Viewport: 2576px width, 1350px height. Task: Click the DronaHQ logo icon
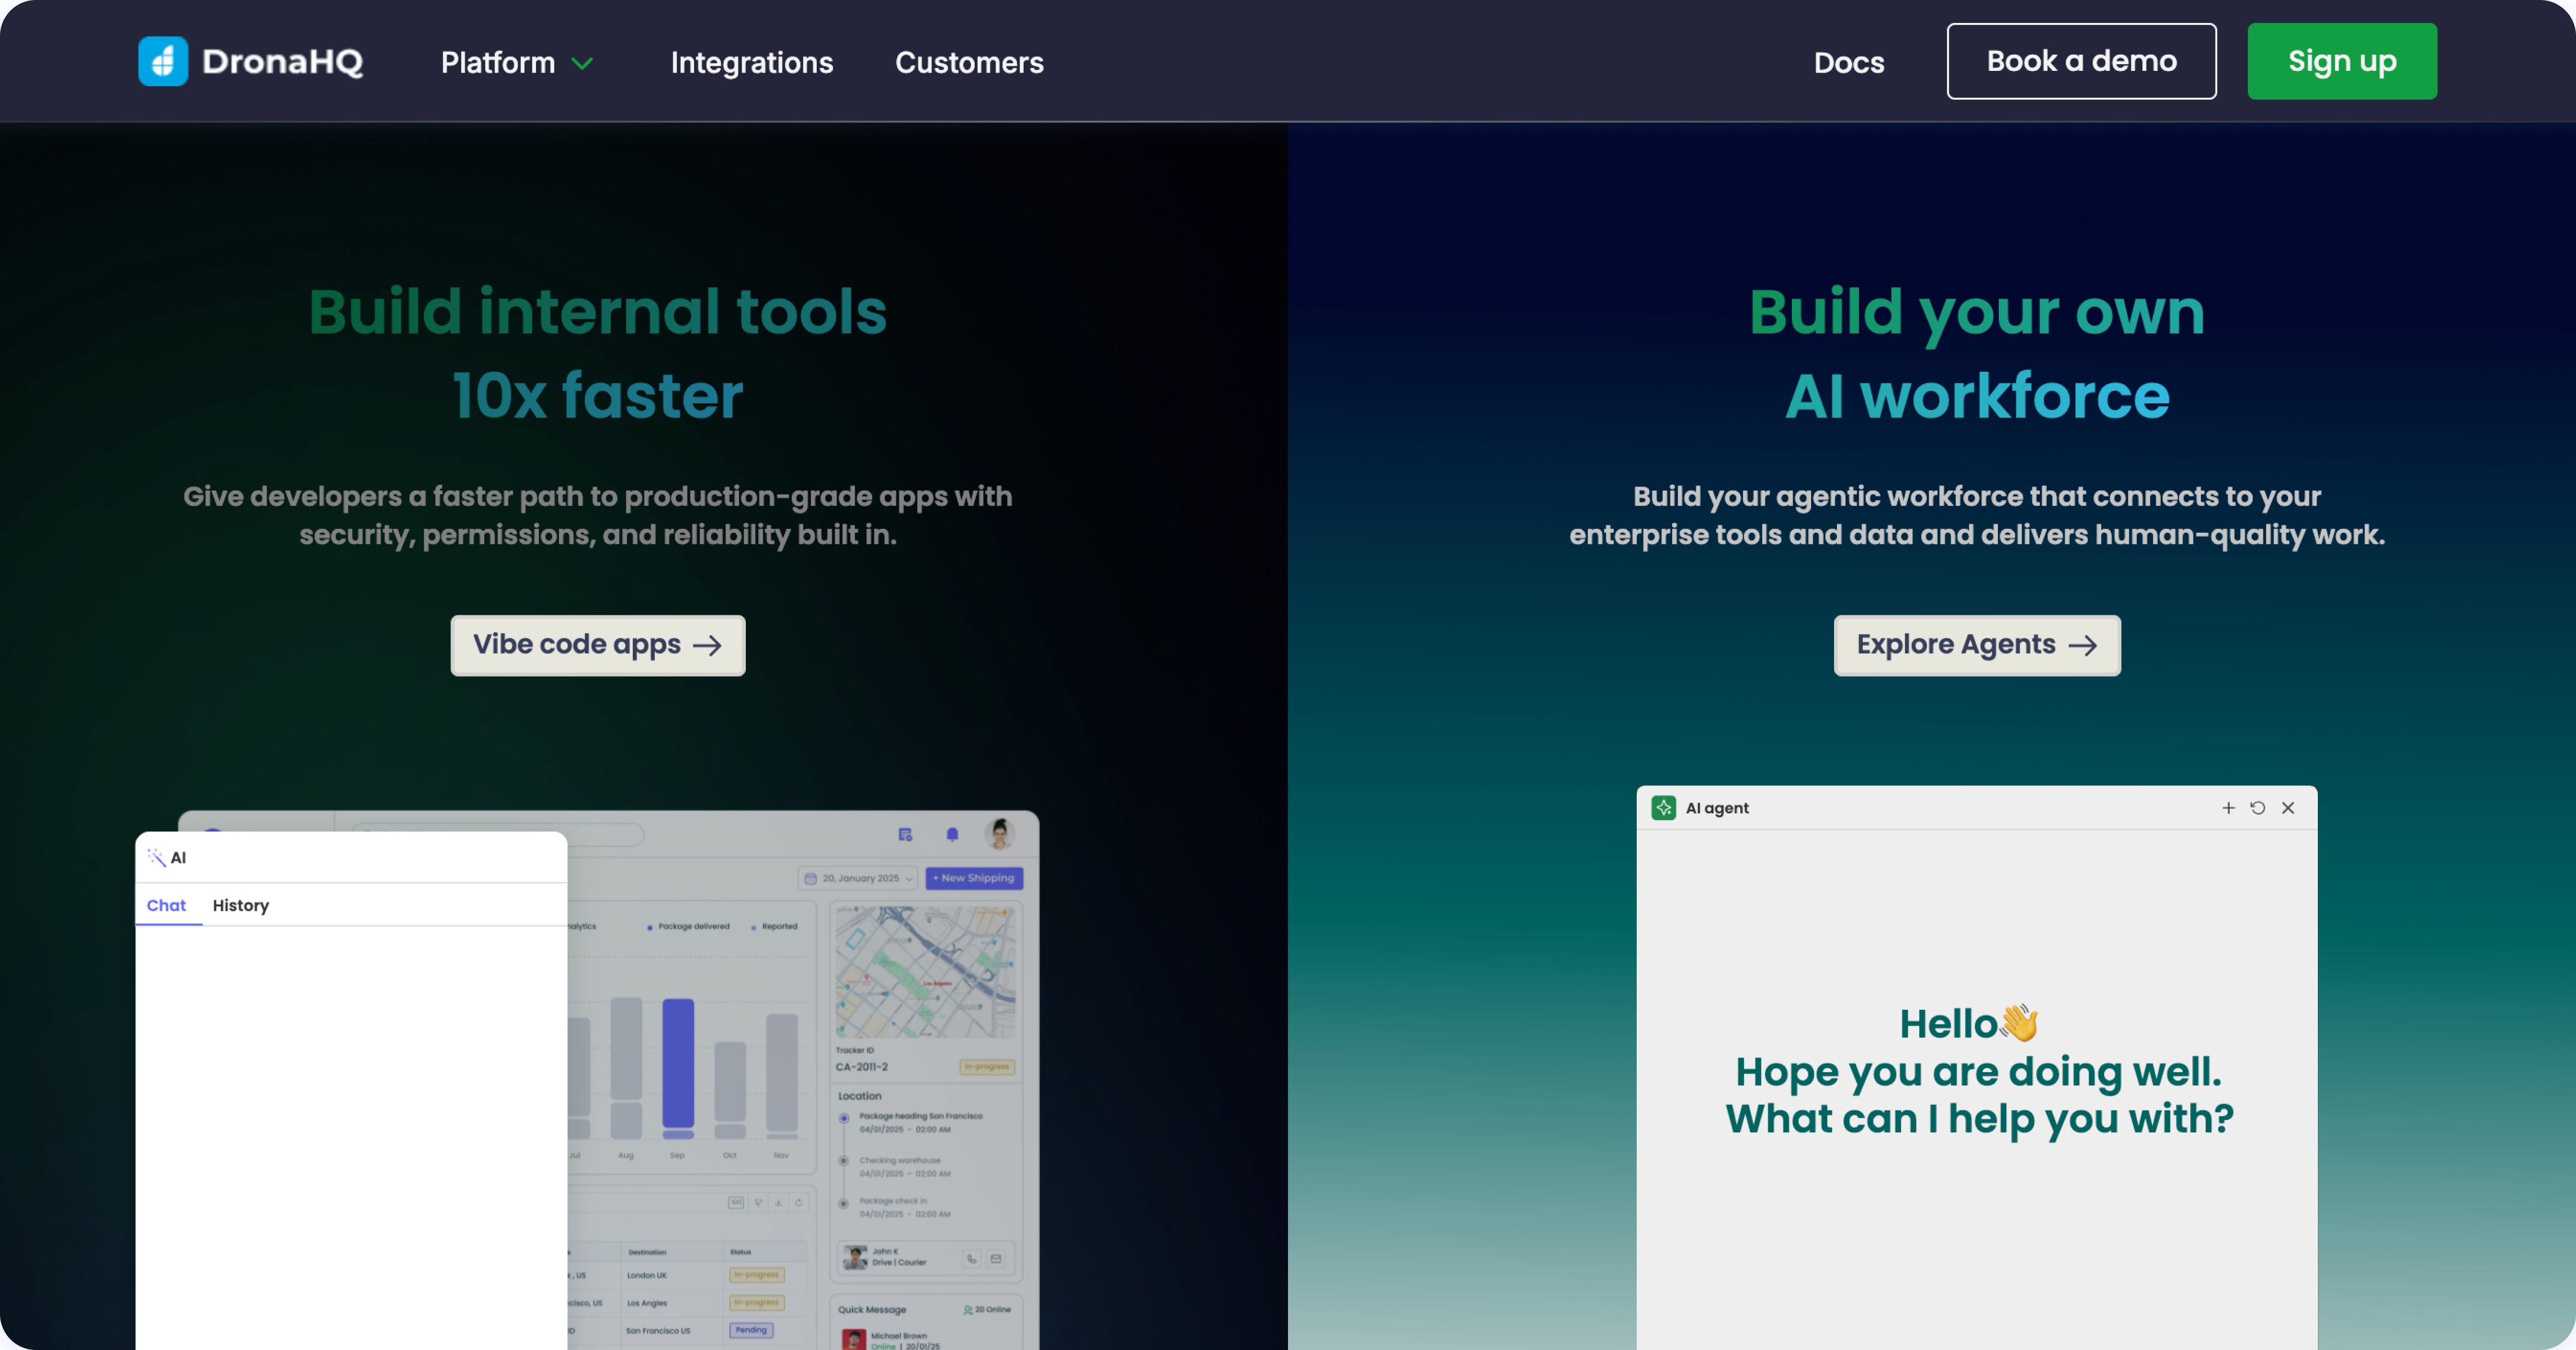pos(163,61)
